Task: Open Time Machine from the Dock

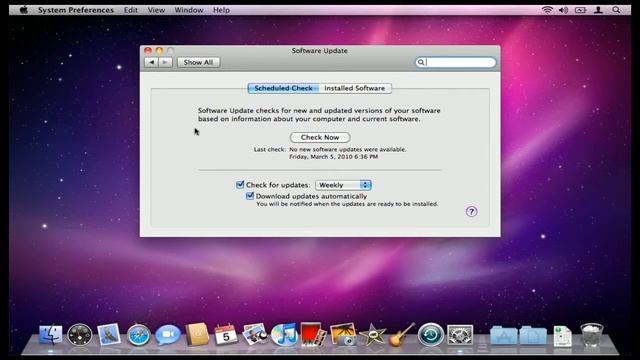Action: [431, 335]
